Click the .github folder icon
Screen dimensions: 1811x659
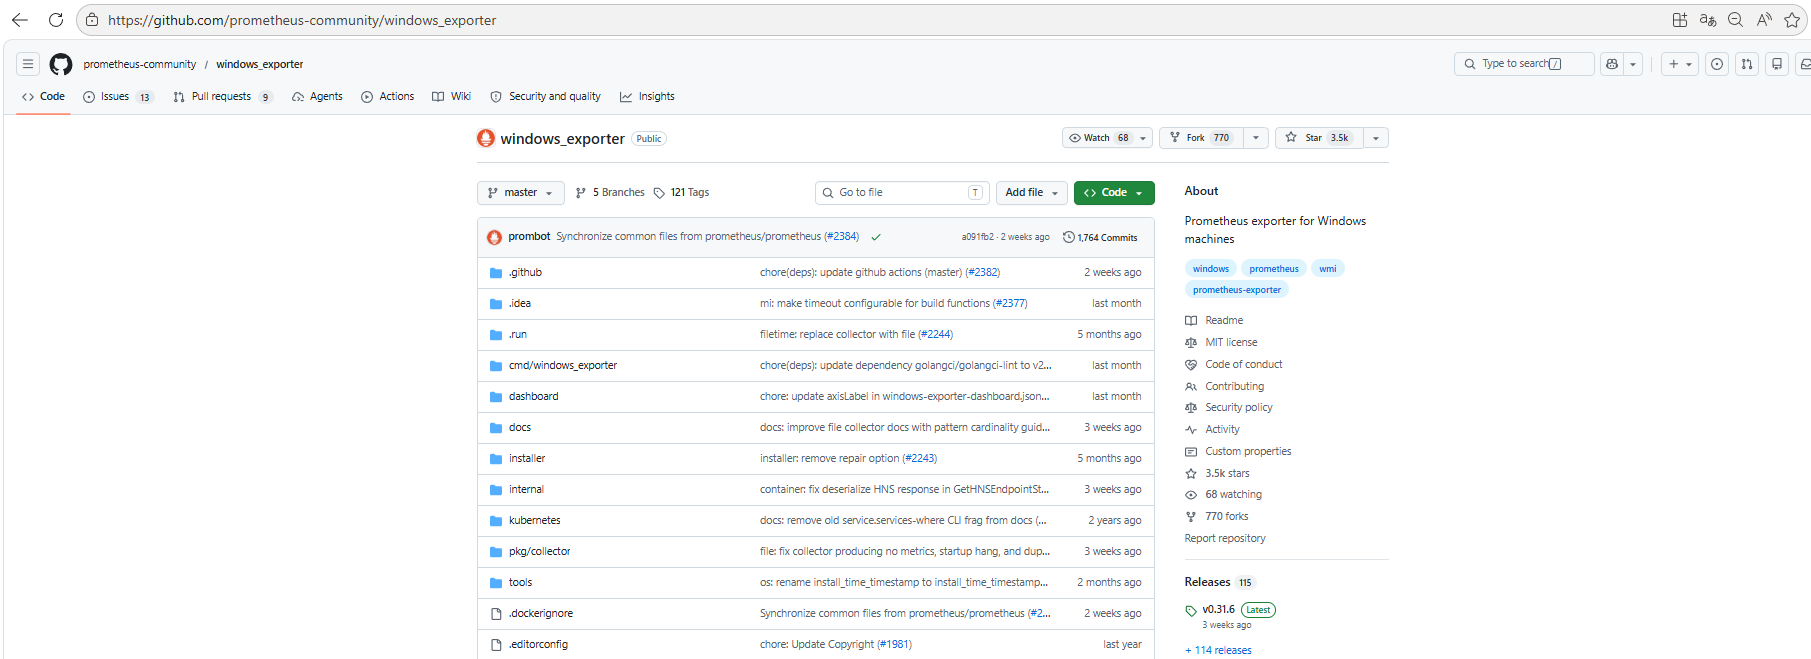point(496,273)
